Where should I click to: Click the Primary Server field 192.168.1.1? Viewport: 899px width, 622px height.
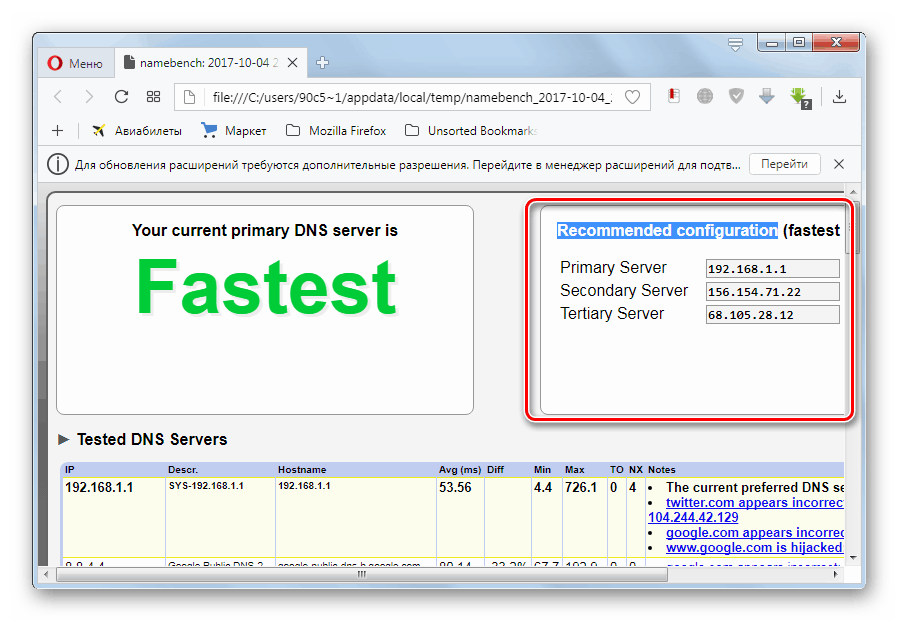[x=772, y=268]
